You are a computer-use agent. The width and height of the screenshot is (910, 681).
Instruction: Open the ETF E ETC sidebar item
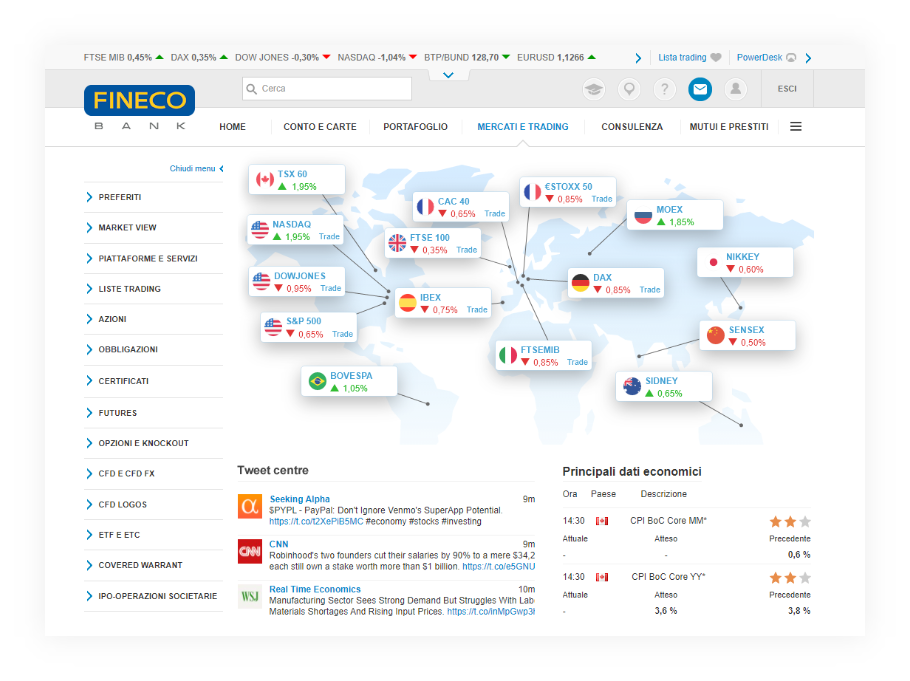tap(153, 535)
